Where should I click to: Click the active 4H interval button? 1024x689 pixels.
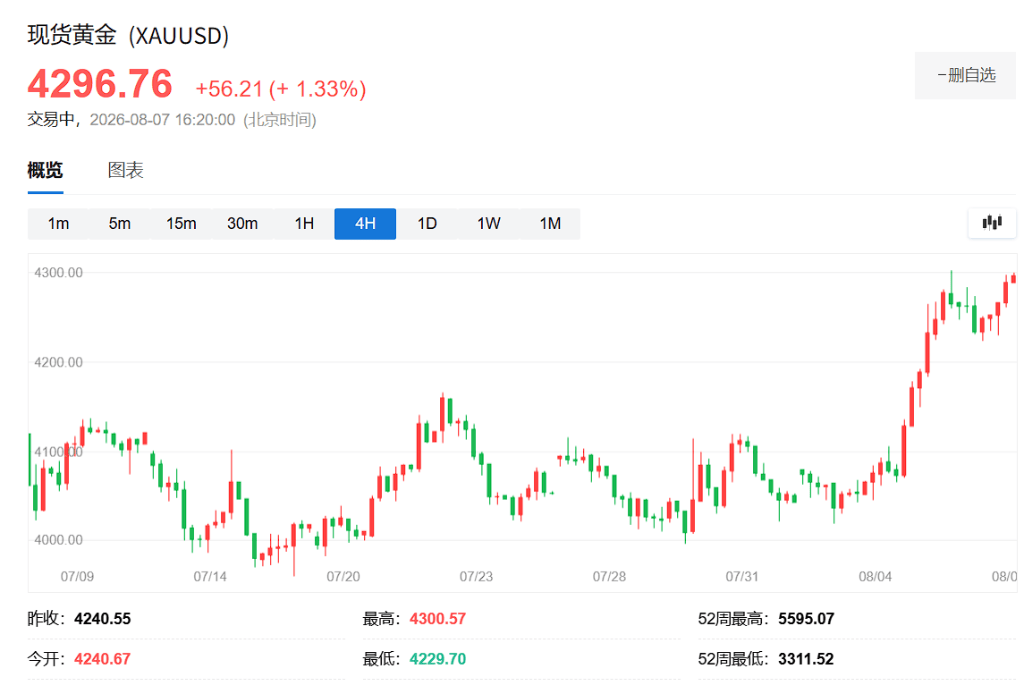[x=365, y=224]
